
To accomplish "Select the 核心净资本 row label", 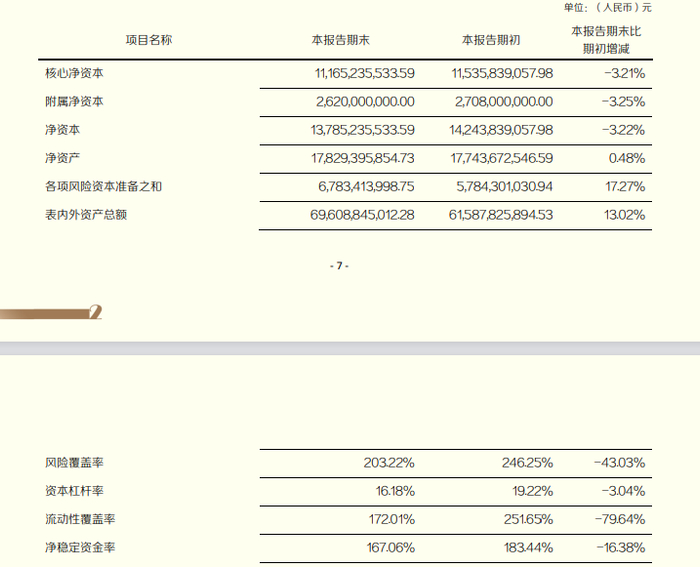I will point(74,73).
